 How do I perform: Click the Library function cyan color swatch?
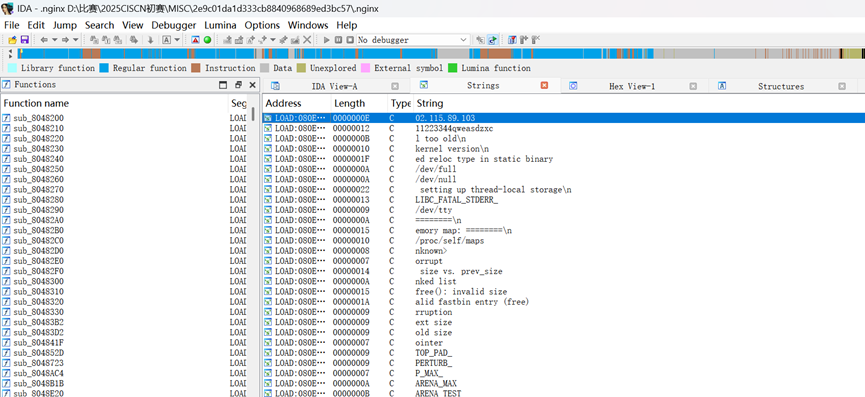click(12, 68)
